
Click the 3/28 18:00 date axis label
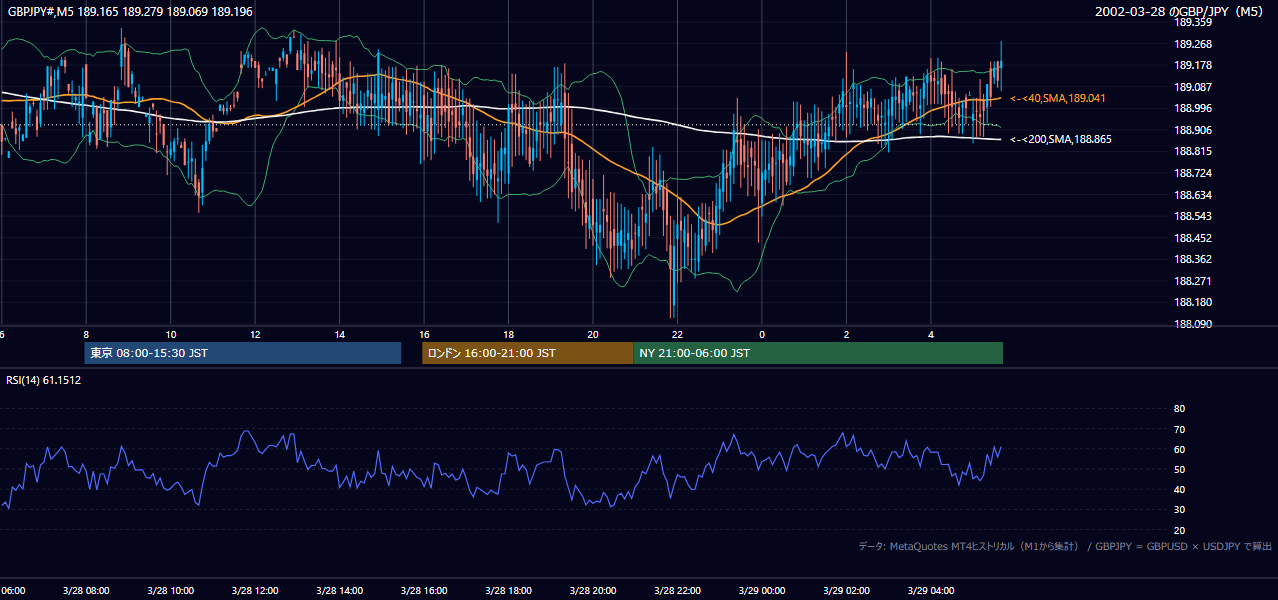point(508,590)
